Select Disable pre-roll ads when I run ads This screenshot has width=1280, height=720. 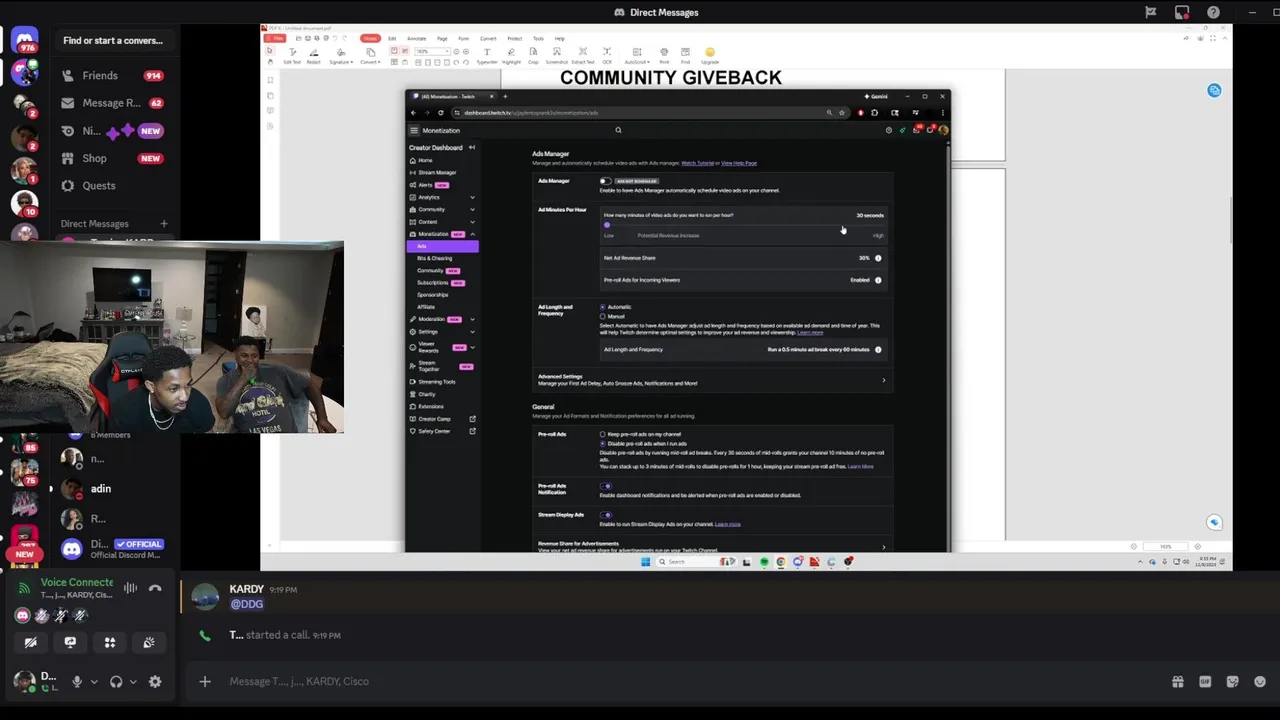603,443
